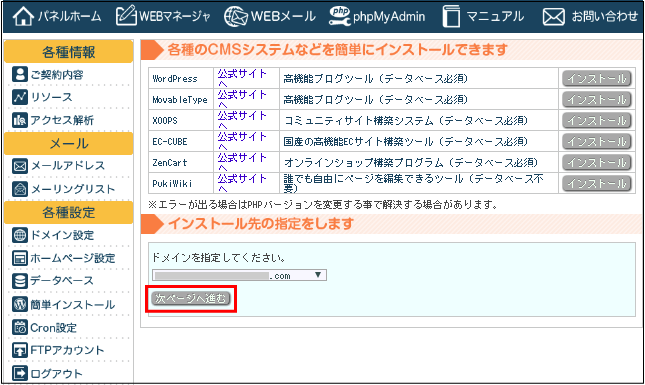Image resolution: width=645 pixels, height=385 pixels.
Task: Open WordPress 公式サイトへ link
Action: pos(242,78)
